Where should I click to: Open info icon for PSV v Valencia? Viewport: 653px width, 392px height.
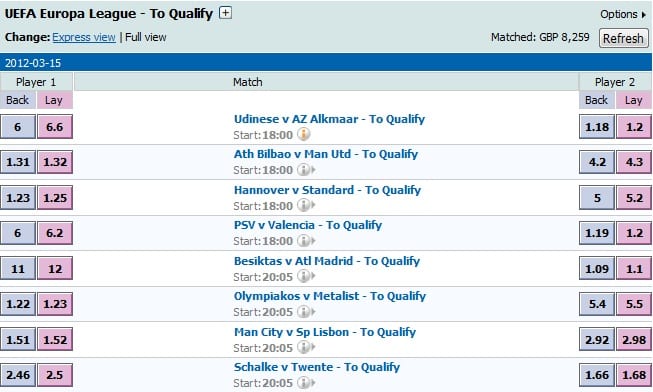(306, 241)
